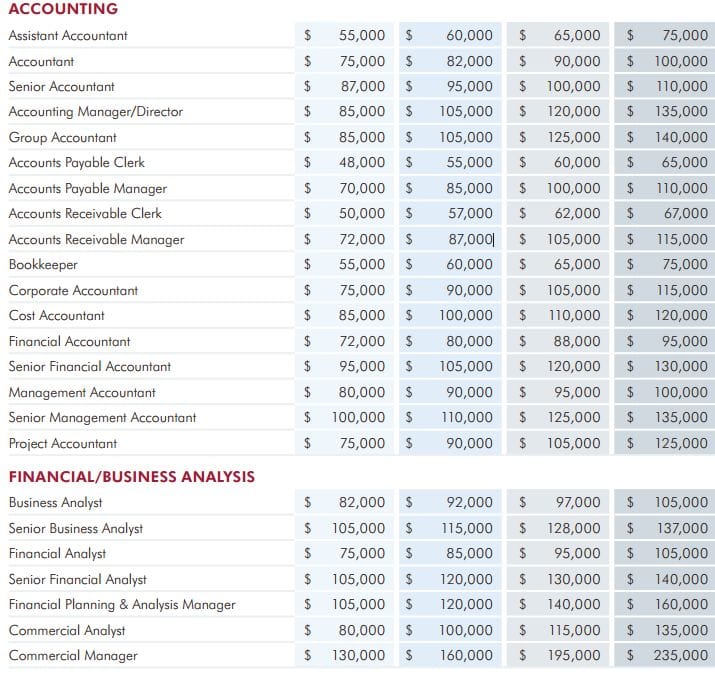Select the Bookkeeper row label
Viewport: 715px width, 678px height.
(43, 265)
